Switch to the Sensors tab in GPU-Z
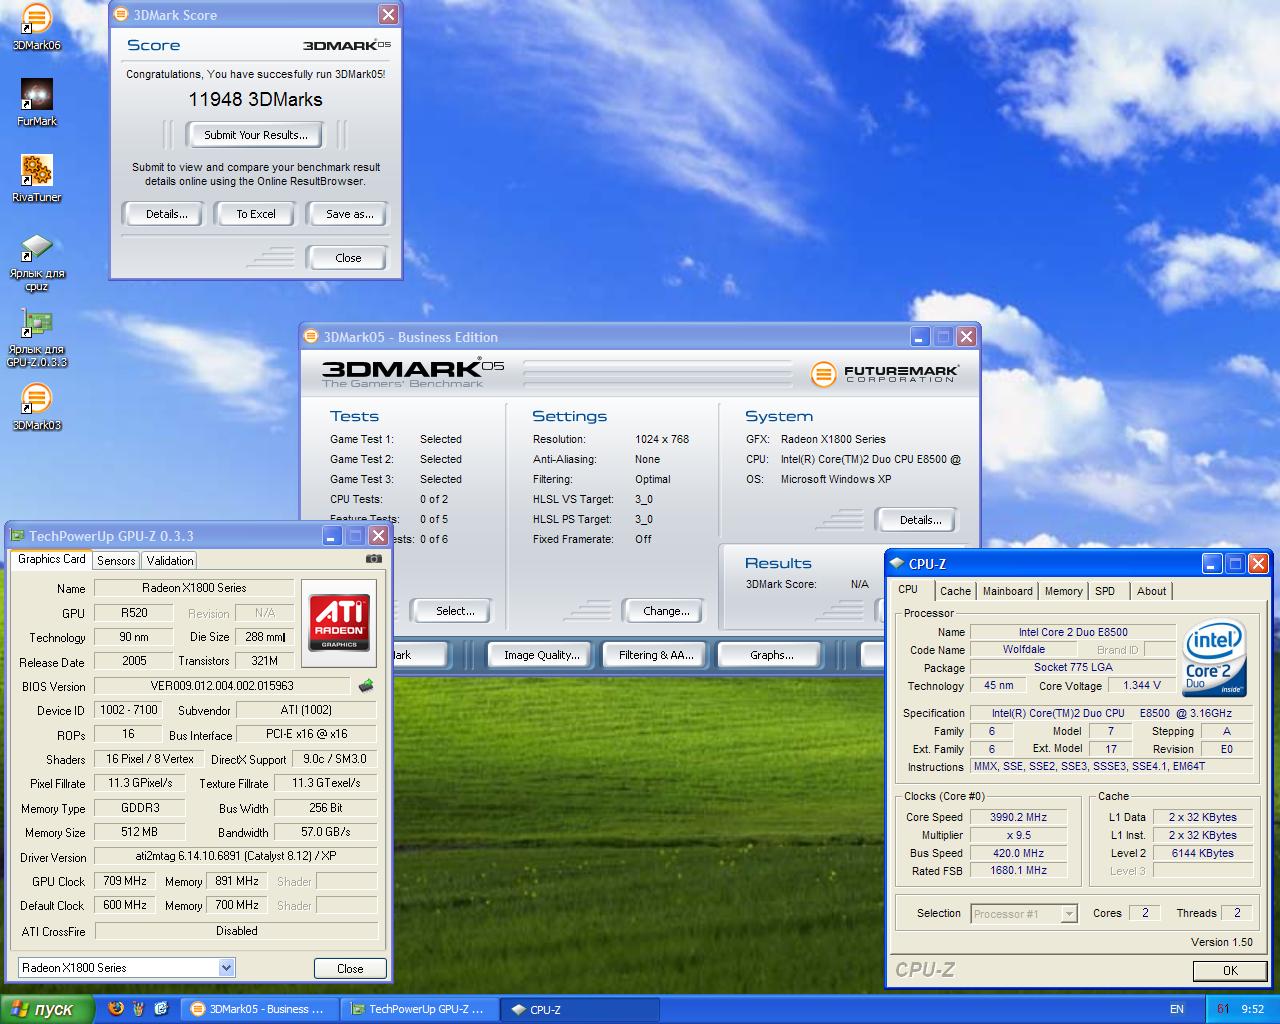The image size is (1280, 1024). tap(116, 561)
